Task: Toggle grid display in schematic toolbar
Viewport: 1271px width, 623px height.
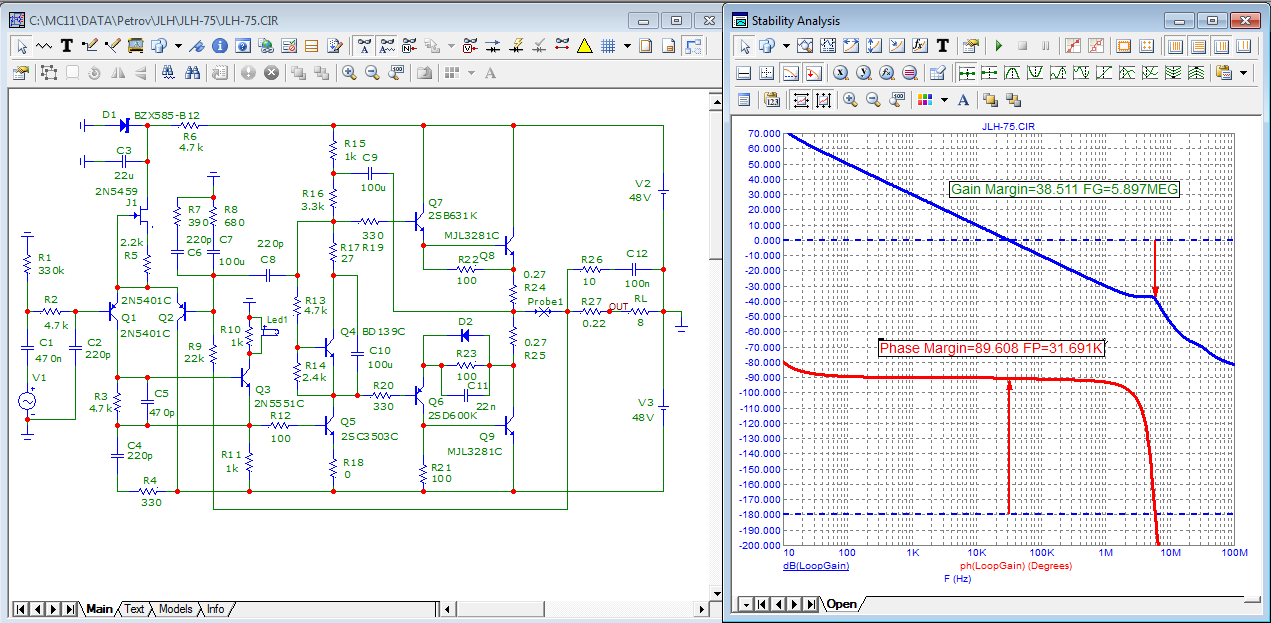Action: pos(608,46)
